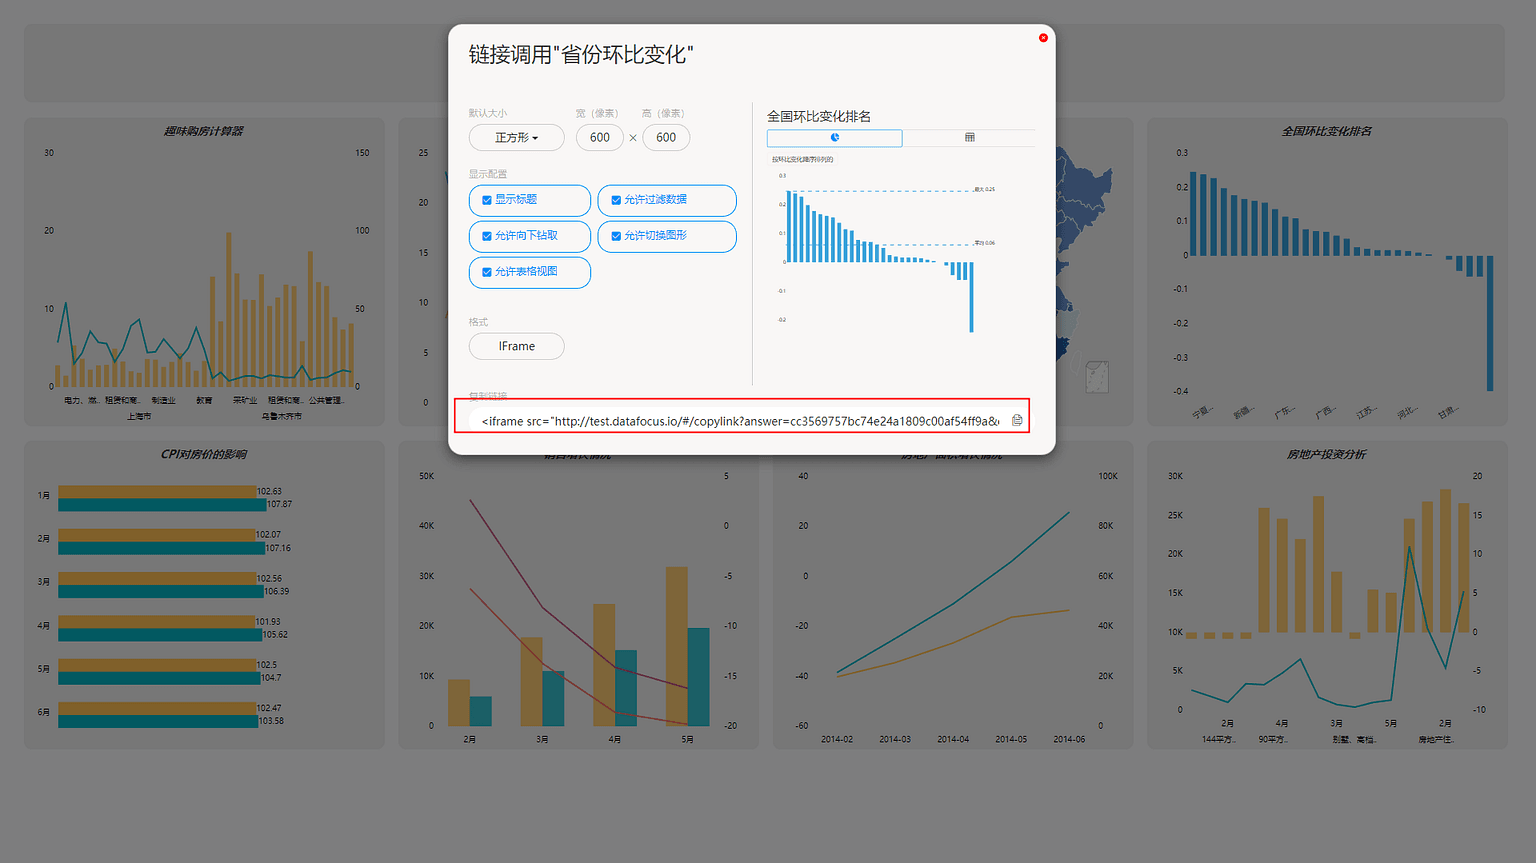This screenshot has height=863, width=1536.
Task: Click the 107.87 value in CPI chart
Action: tap(279, 504)
